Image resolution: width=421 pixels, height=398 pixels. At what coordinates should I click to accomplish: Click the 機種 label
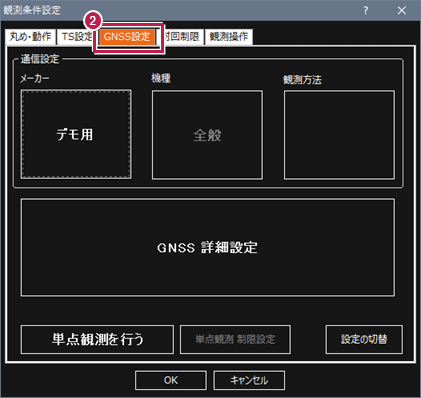click(161, 78)
